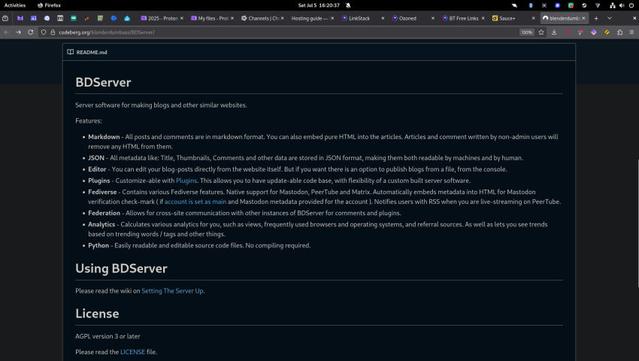The width and height of the screenshot is (639, 361).
Task: Open a new tab with the plus button
Action: point(596,18)
